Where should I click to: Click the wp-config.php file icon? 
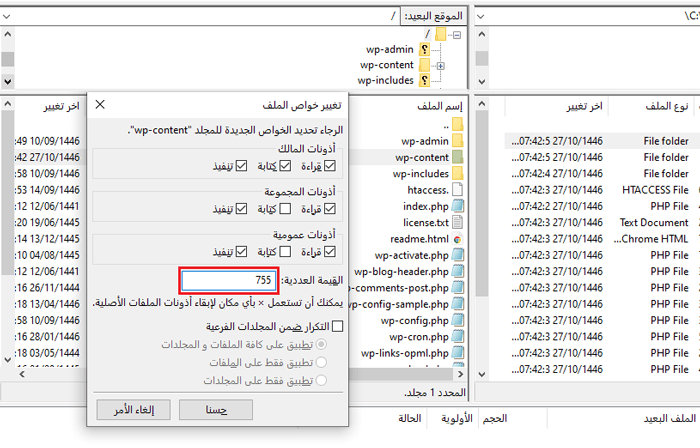(458, 320)
